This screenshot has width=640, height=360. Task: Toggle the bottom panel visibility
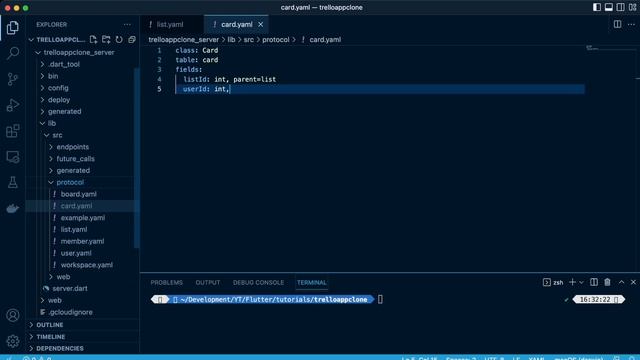click(x=609, y=7)
